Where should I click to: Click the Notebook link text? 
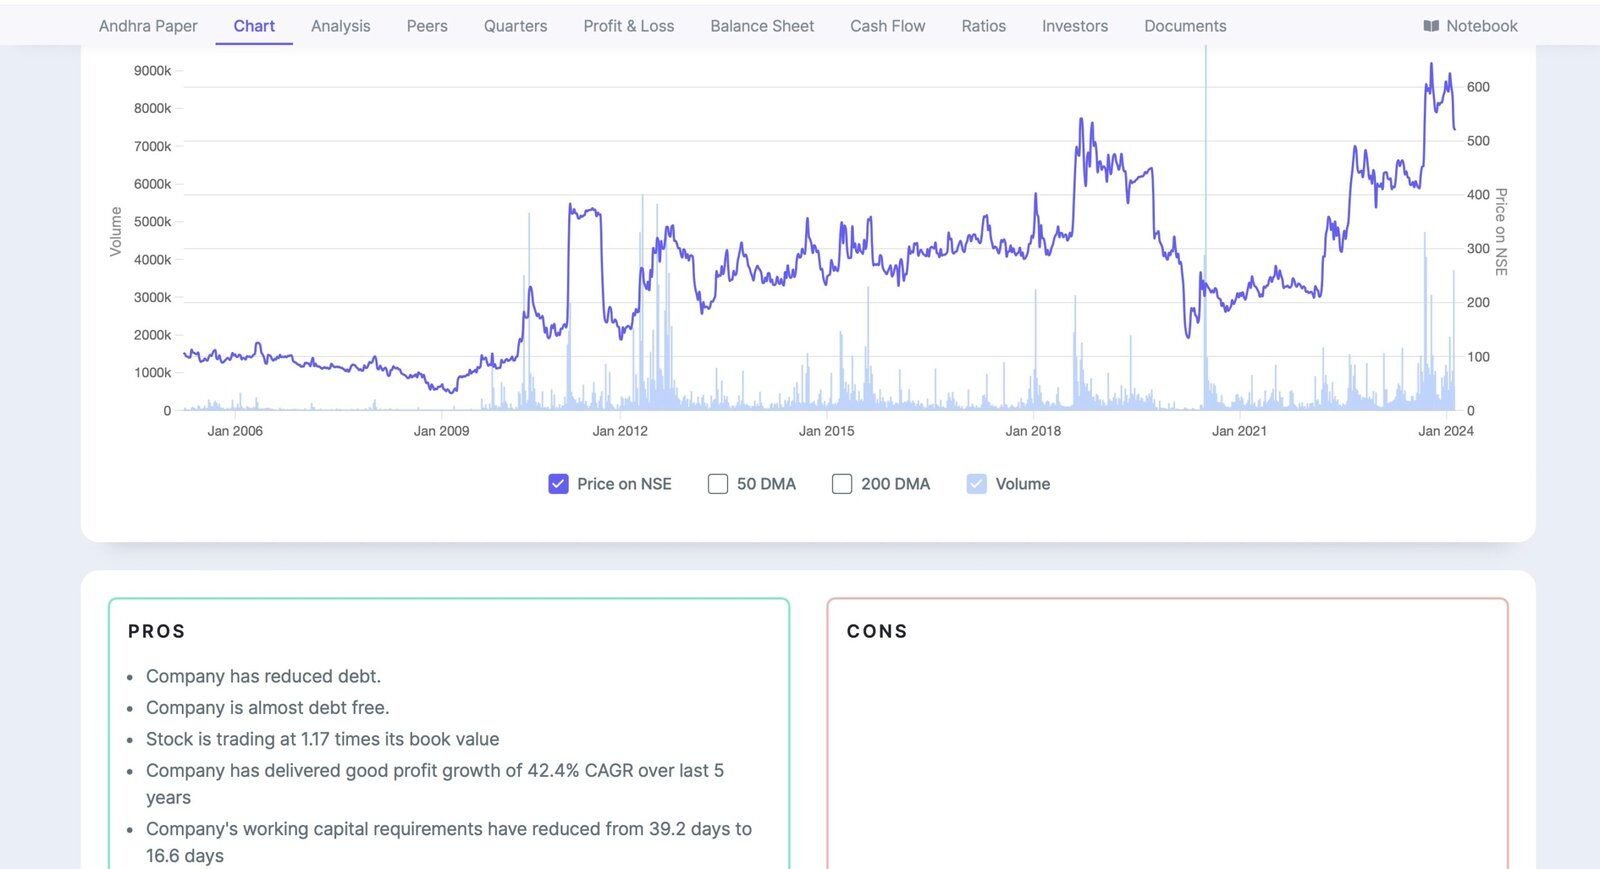tap(1481, 26)
